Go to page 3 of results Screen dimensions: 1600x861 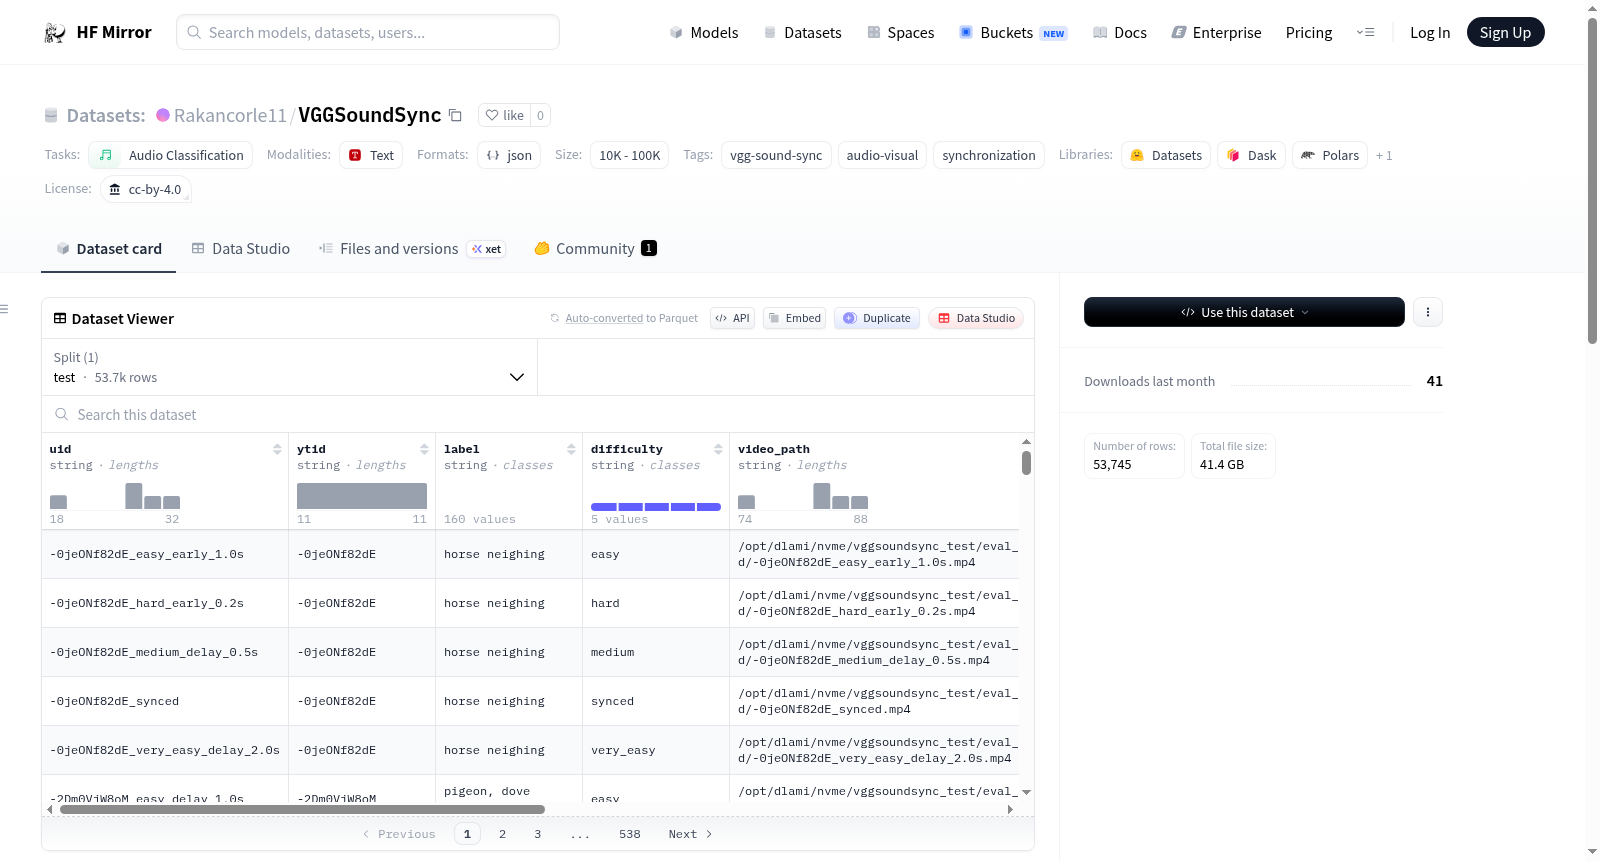(537, 834)
